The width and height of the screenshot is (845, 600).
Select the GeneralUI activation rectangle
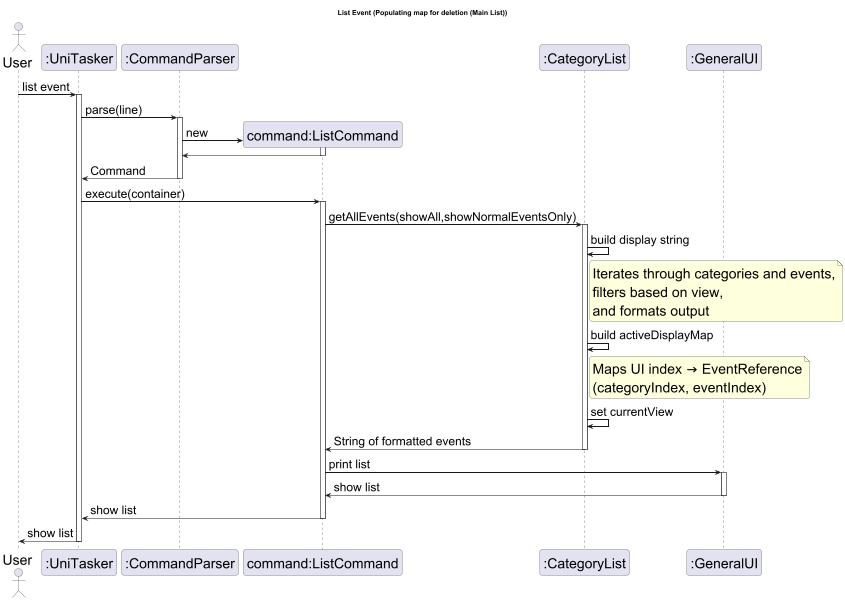[722, 482]
